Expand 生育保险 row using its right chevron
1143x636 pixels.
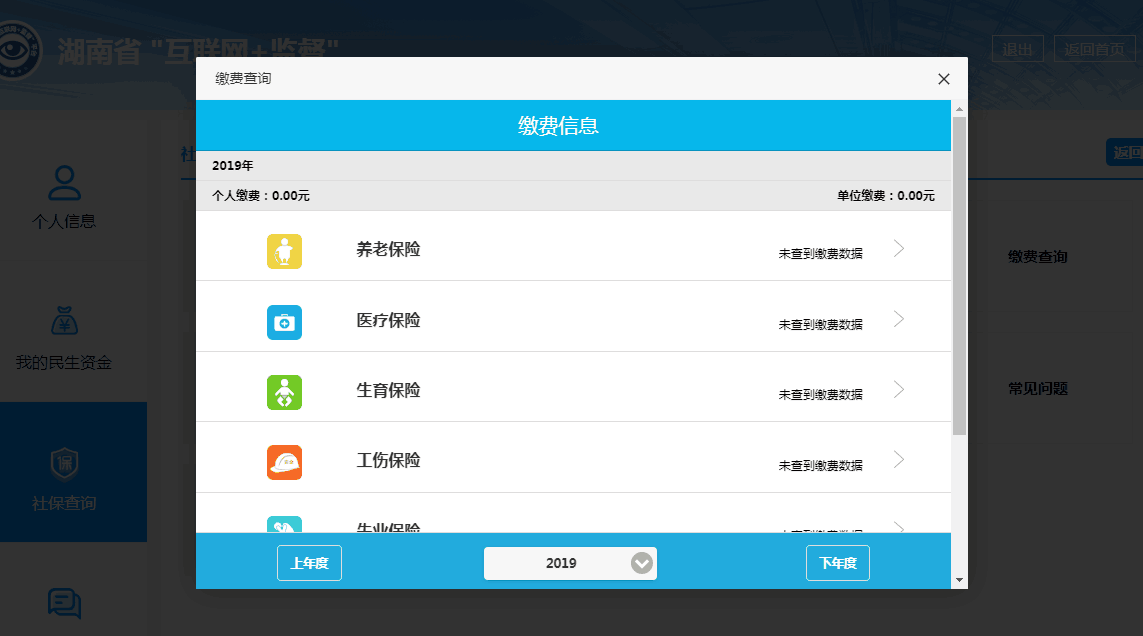[898, 389]
